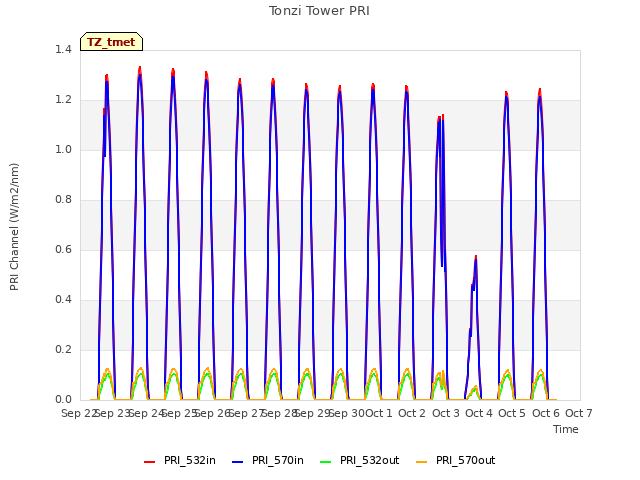Click the blue PRI_570in legend swatch
This screenshot has width=640, height=480.
pyautogui.click(x=238, y=462)
